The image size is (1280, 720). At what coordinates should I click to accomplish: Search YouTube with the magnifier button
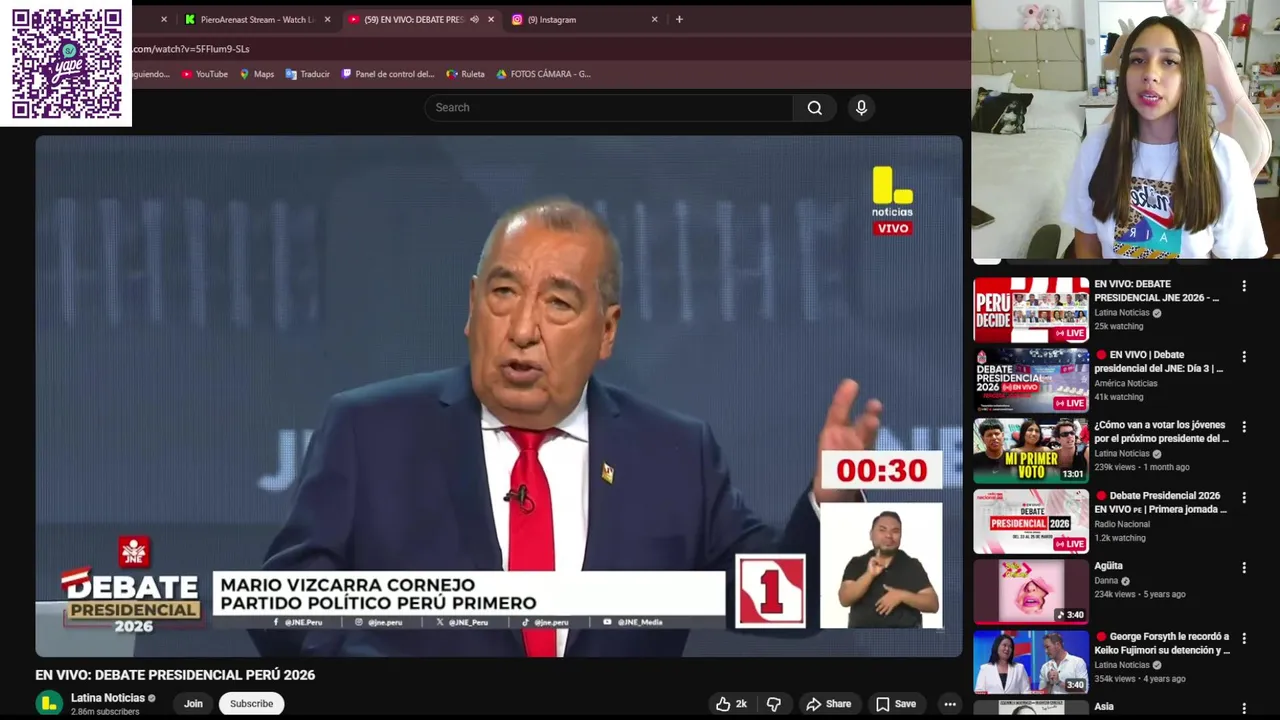coord(815,108)
